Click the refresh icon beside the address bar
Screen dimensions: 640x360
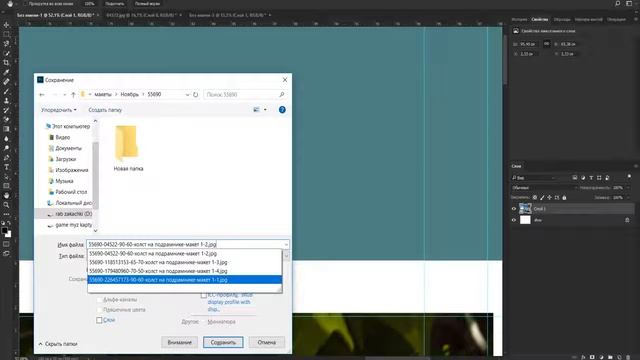tap(196, 95)
